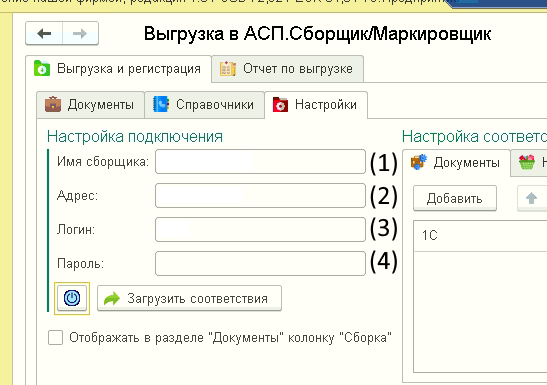547x385 pixels.
Task: Click the phonebook icon on Справочники tab
Action: [x=161, y=104]
